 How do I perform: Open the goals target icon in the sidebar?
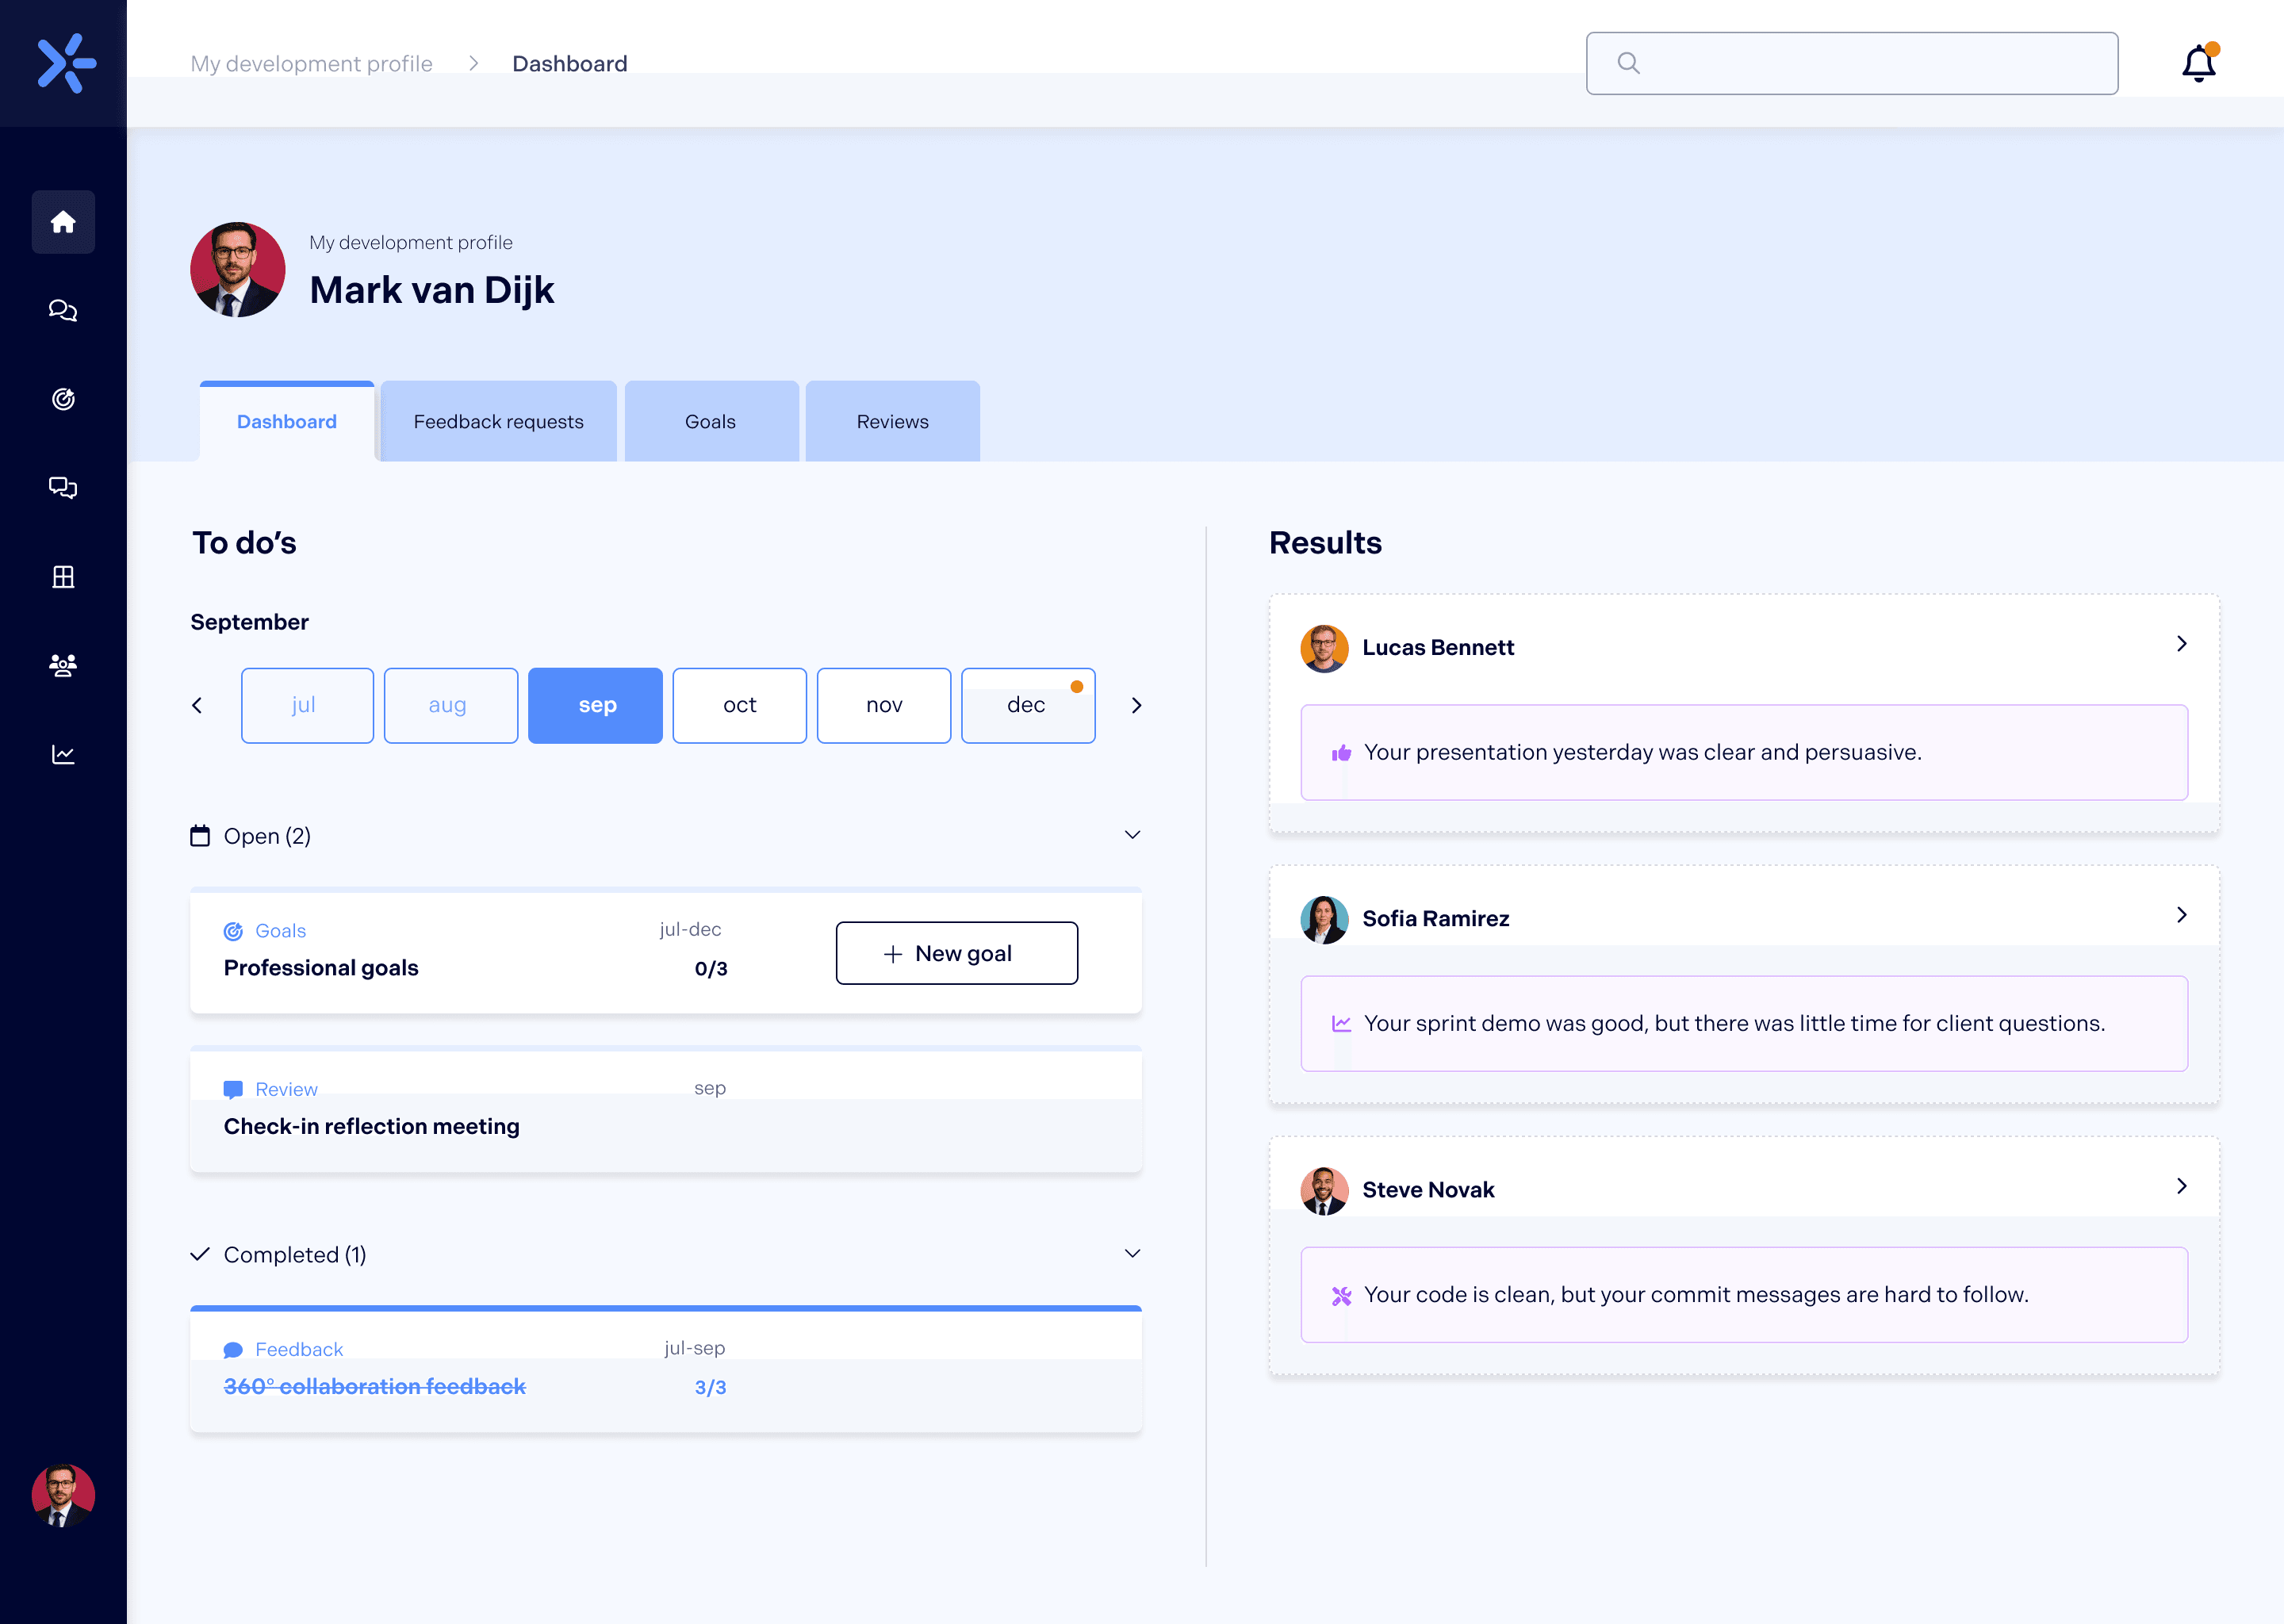click(63, 399)
